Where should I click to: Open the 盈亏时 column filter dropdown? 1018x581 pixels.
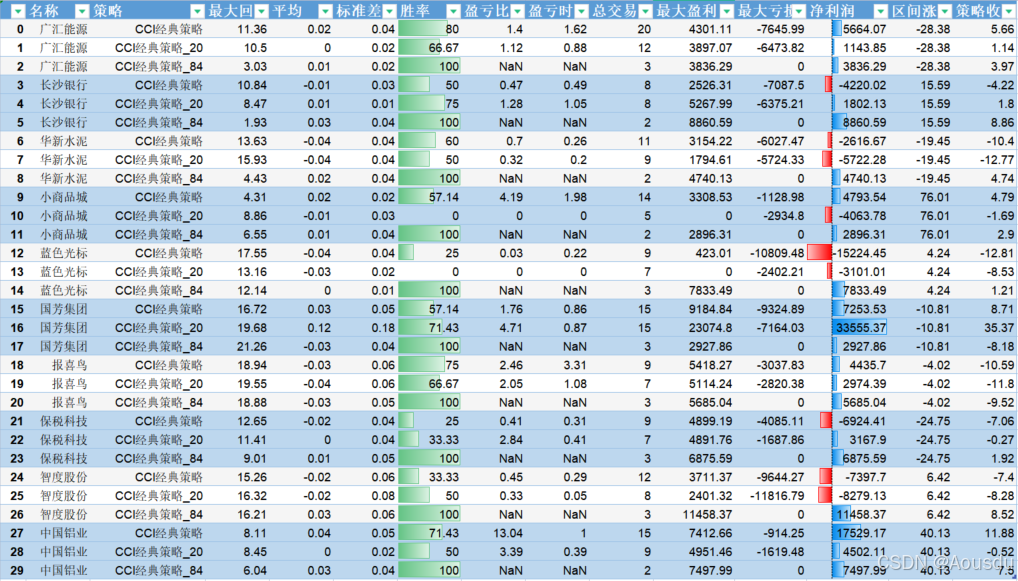(x=581, y=10)
